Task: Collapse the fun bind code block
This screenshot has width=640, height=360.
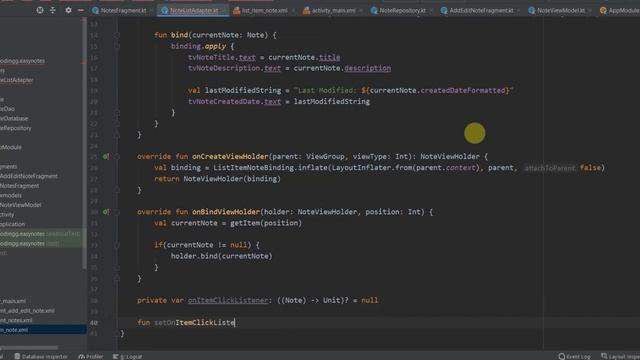Action: (117, 36)
